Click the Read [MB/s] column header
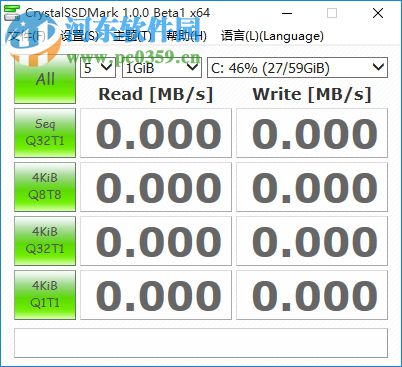This screenshot has width=402, height=367. [156, 94]
